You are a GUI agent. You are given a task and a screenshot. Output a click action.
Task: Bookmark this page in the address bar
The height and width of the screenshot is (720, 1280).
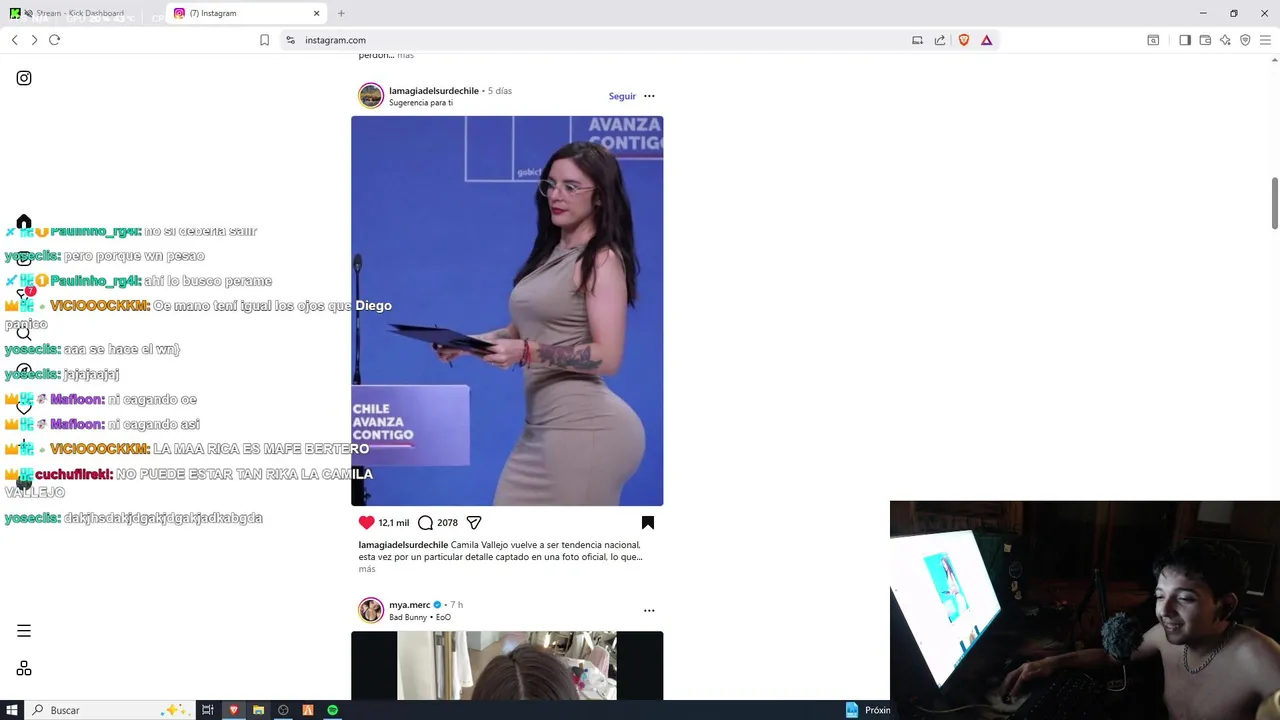(x=264, y=40)
